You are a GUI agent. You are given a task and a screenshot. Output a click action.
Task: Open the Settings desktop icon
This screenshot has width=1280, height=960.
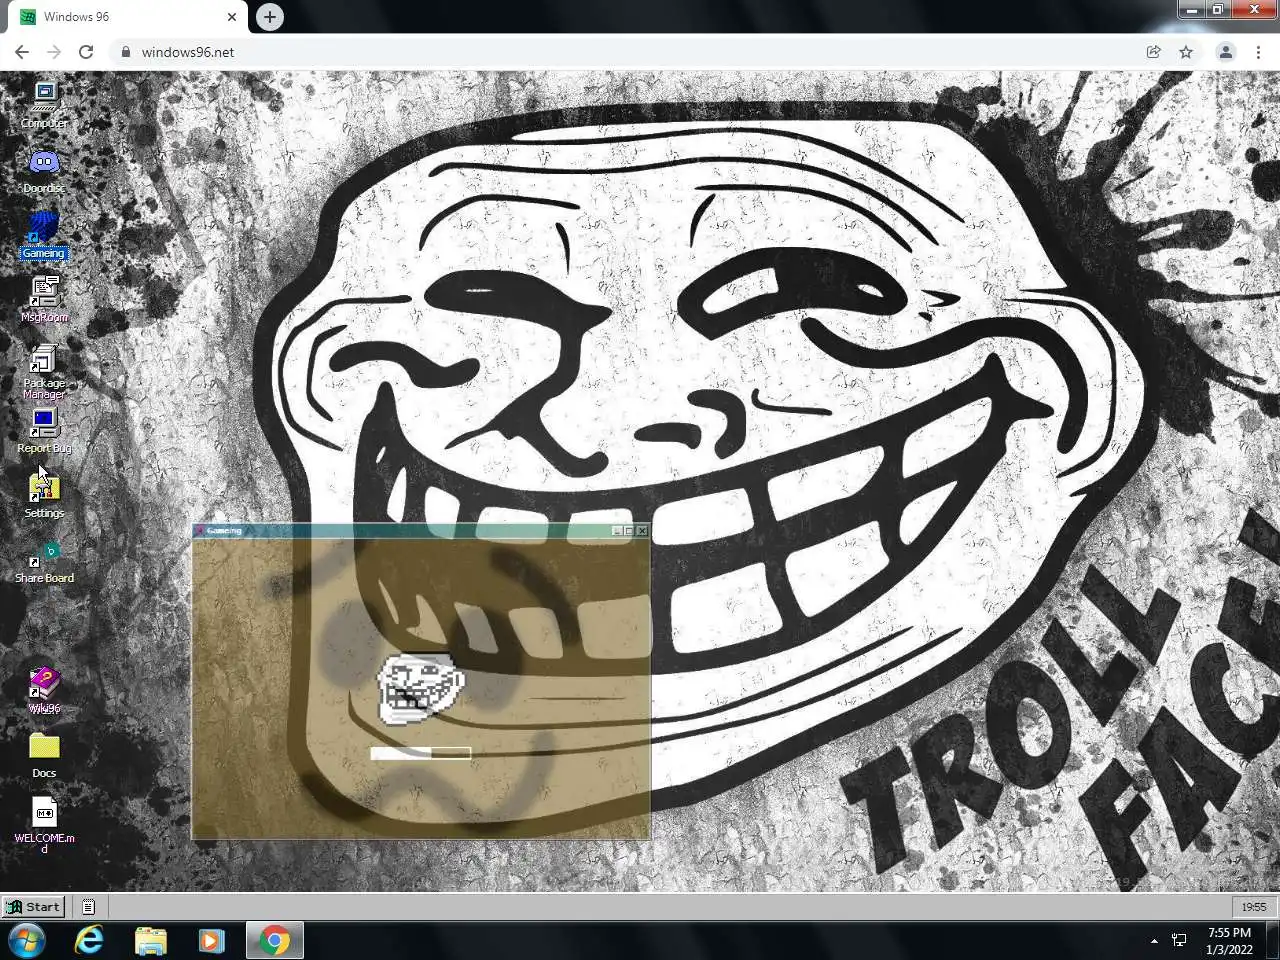[x=44, y=495]
